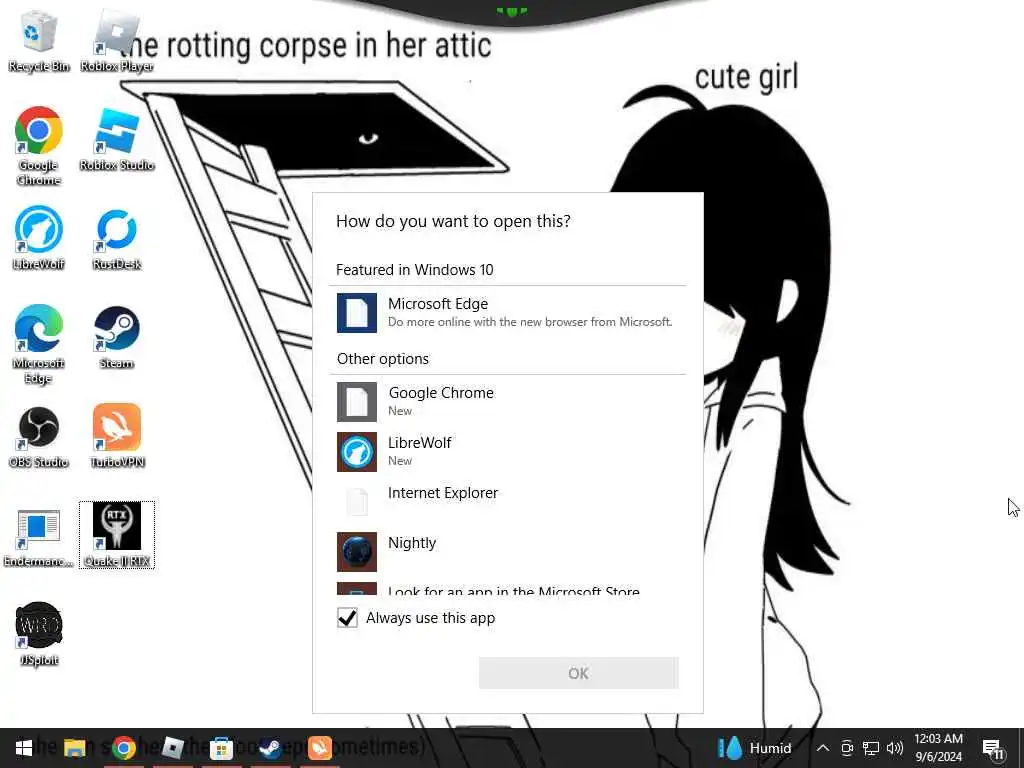This screenshot has width=1024, height=768.
Task: Show hidden system tray icons
Action: 823,748
